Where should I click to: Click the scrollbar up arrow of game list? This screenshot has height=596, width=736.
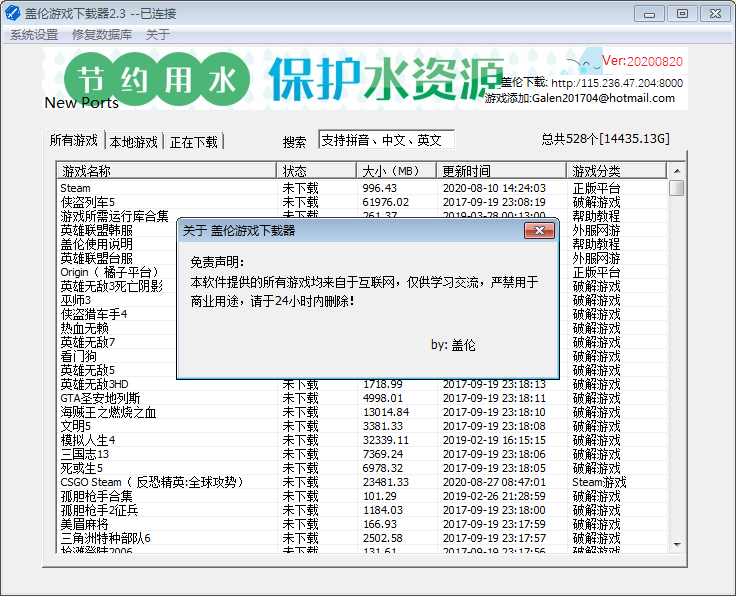point(677,171)
